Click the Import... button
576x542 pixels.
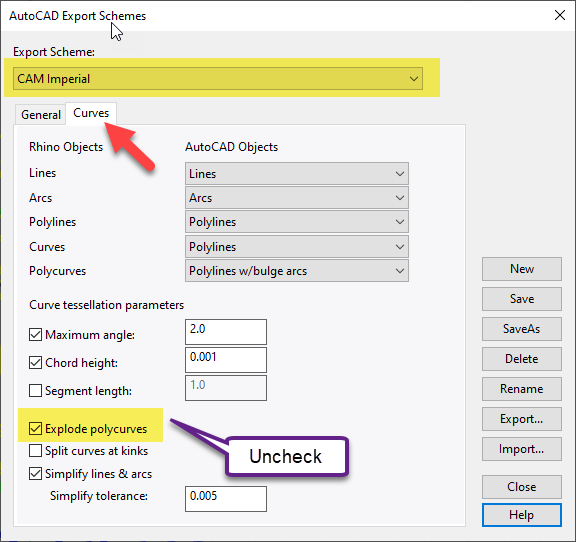(522, 449)
